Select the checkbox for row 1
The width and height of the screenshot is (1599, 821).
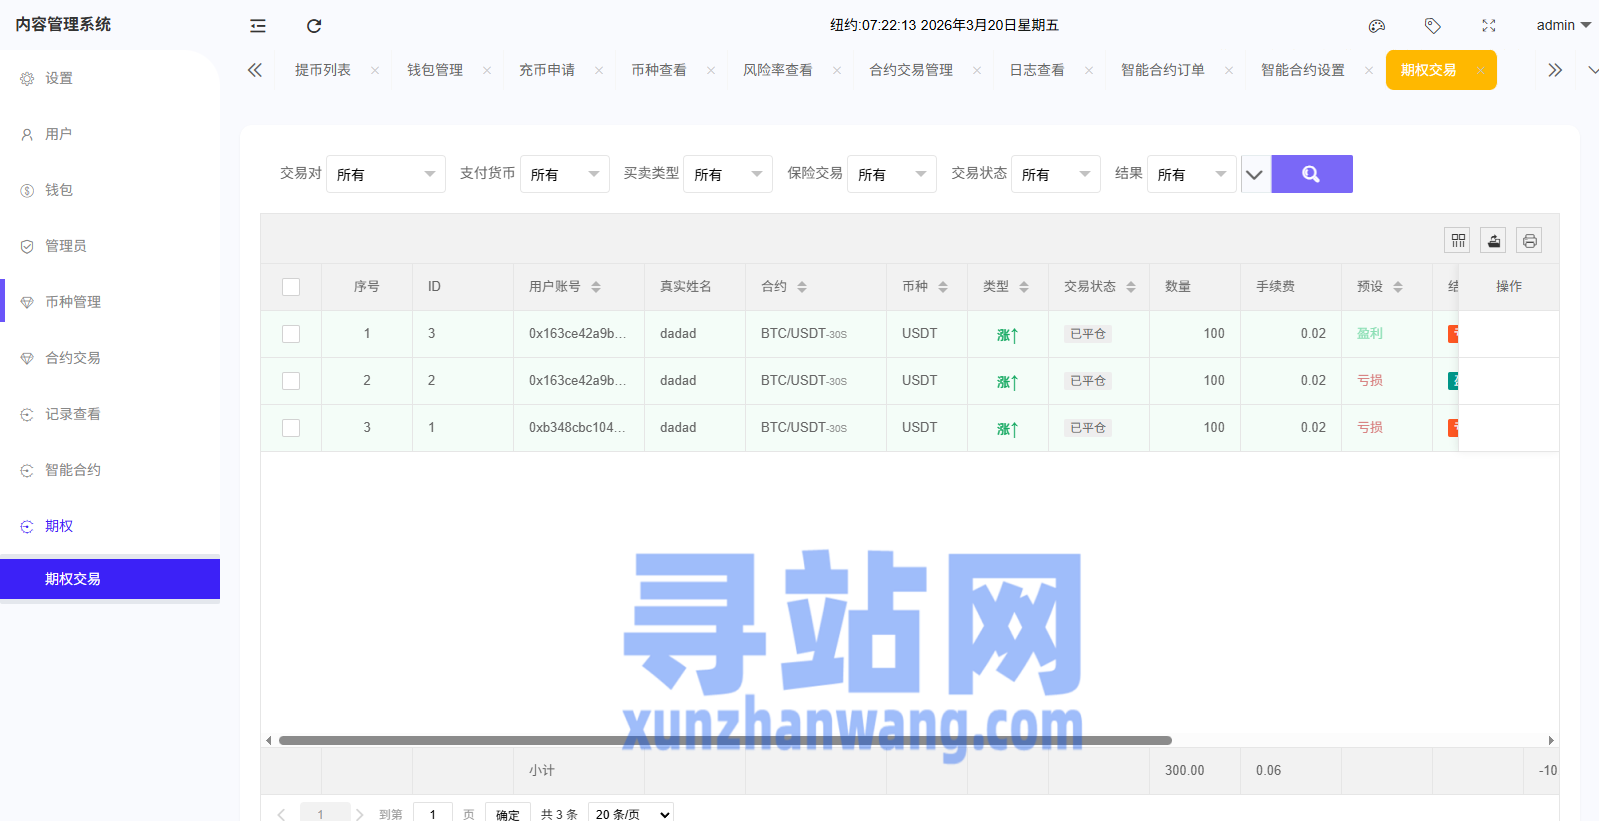click(x=291, y=334)
